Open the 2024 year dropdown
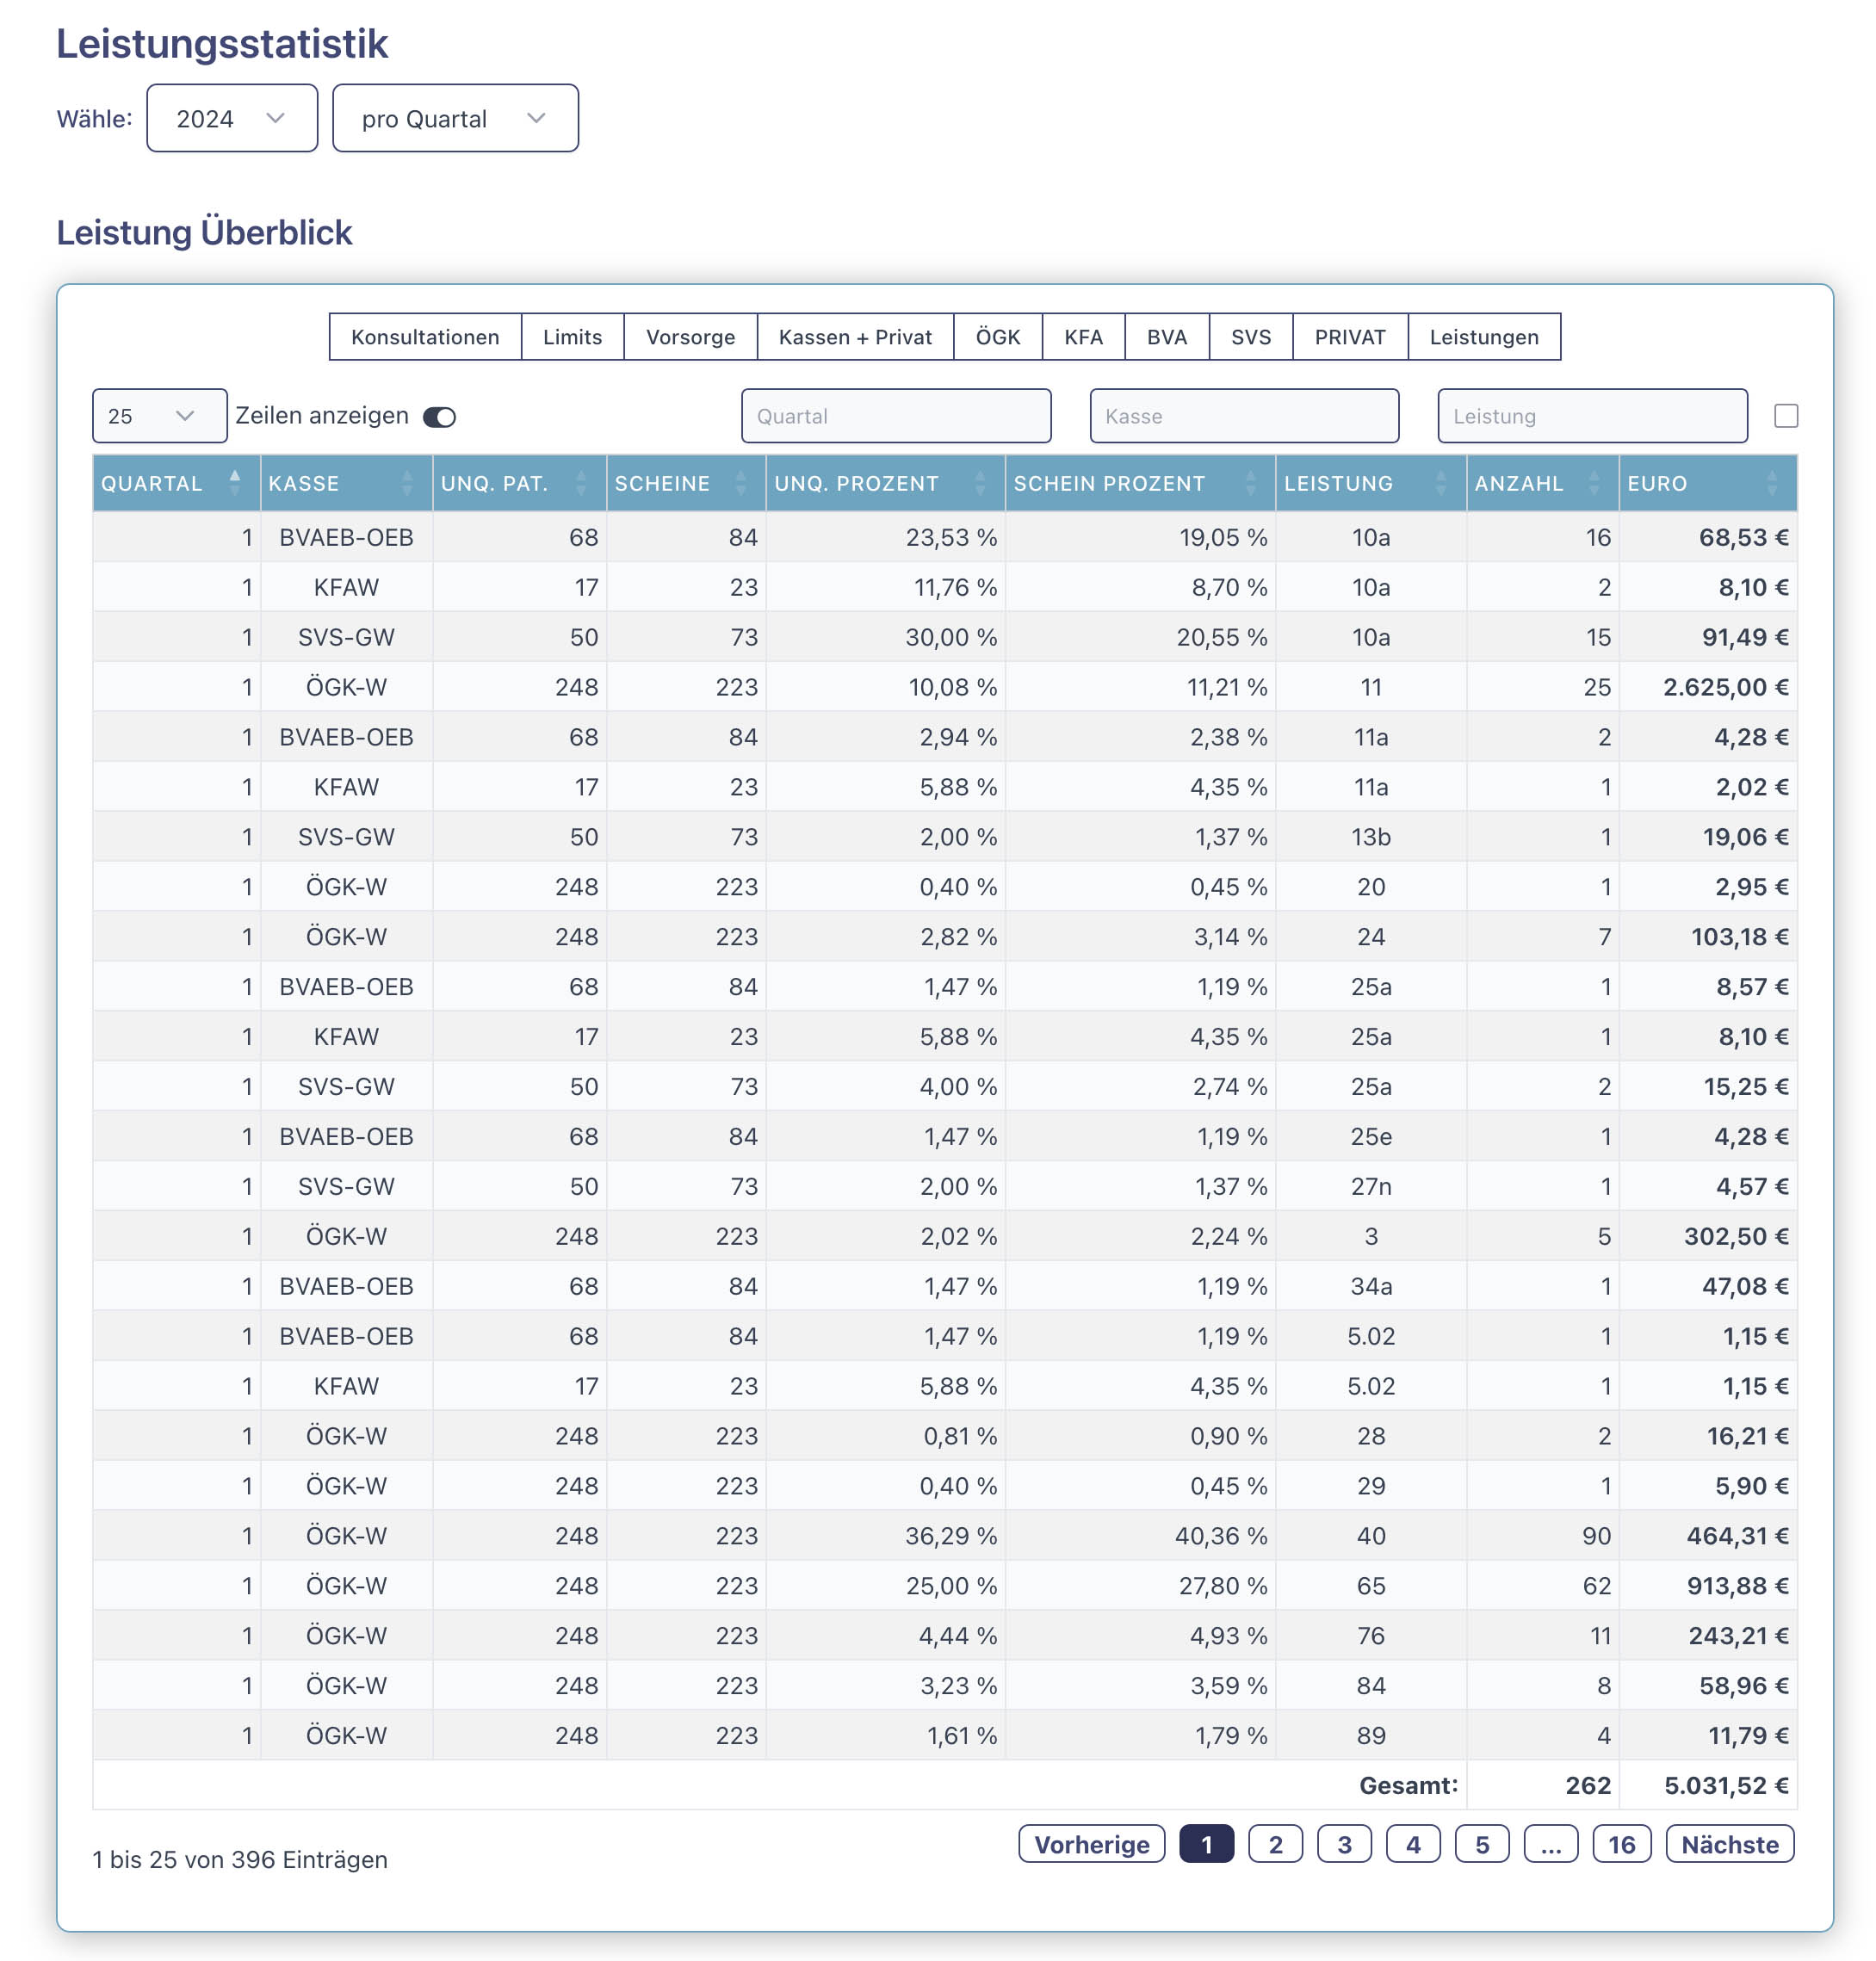This screenshot has width=1876, height=1961. [x=232, y=119]
